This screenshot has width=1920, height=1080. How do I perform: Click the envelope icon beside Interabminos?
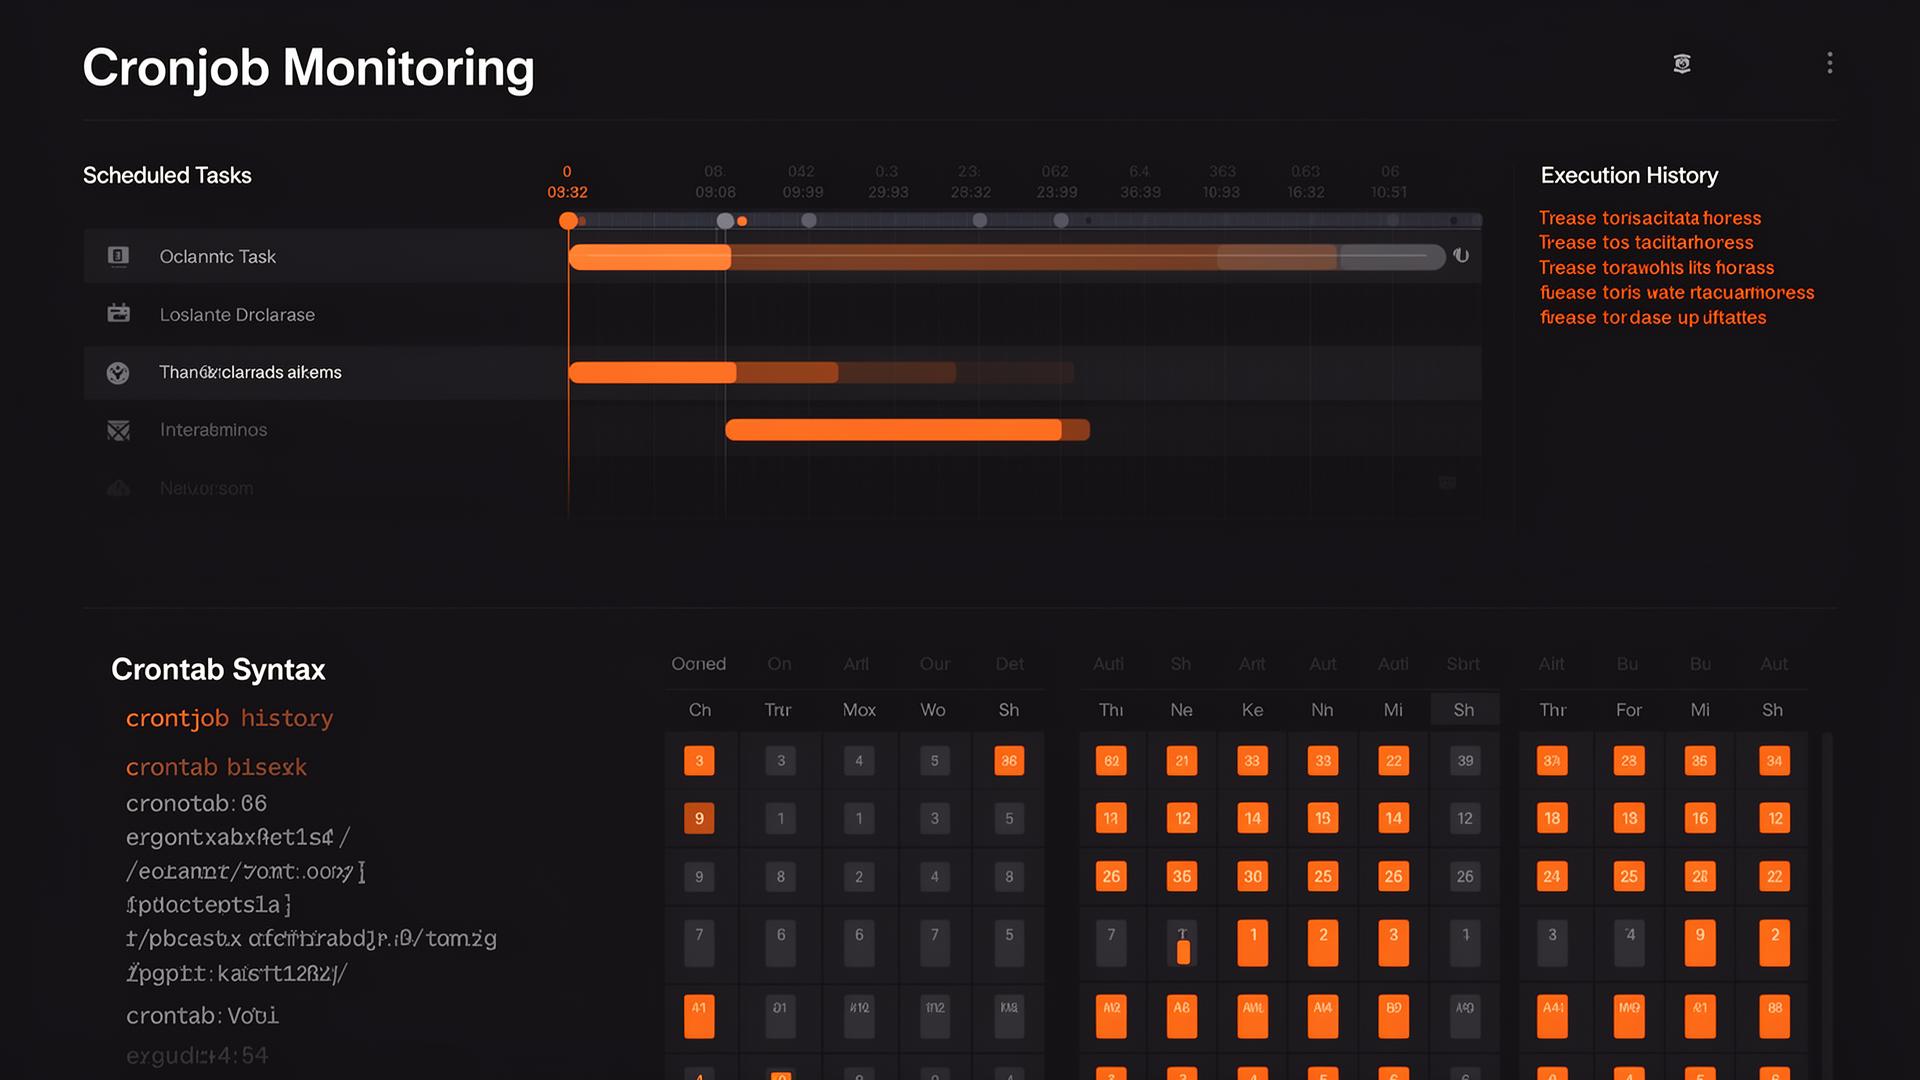click(118, 430)
